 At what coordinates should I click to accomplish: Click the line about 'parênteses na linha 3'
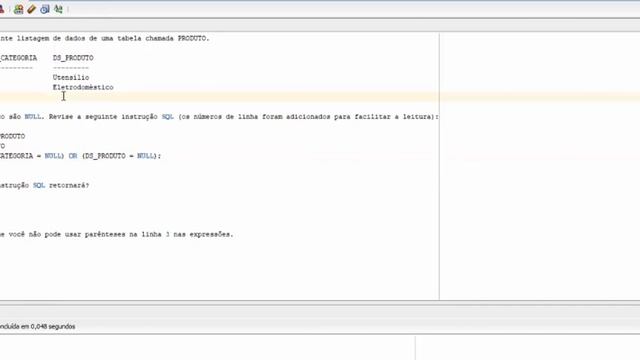pos(117,234)
